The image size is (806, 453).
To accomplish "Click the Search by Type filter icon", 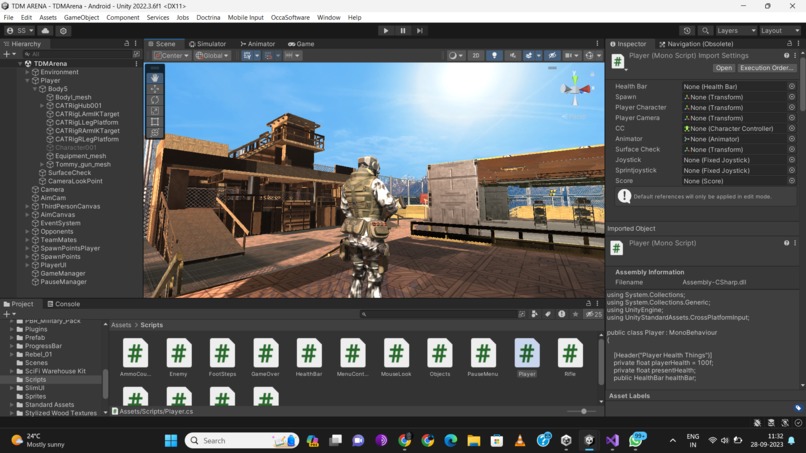I will point(535,314).
